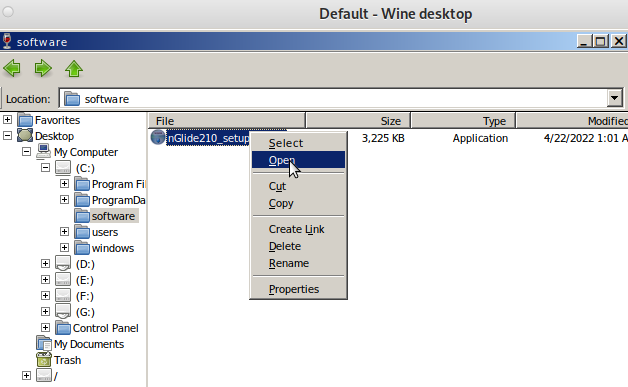The width and height of the screenshot is (628, 387).
Task: Click the green Forward arrow icon
Action: (43, 68)
